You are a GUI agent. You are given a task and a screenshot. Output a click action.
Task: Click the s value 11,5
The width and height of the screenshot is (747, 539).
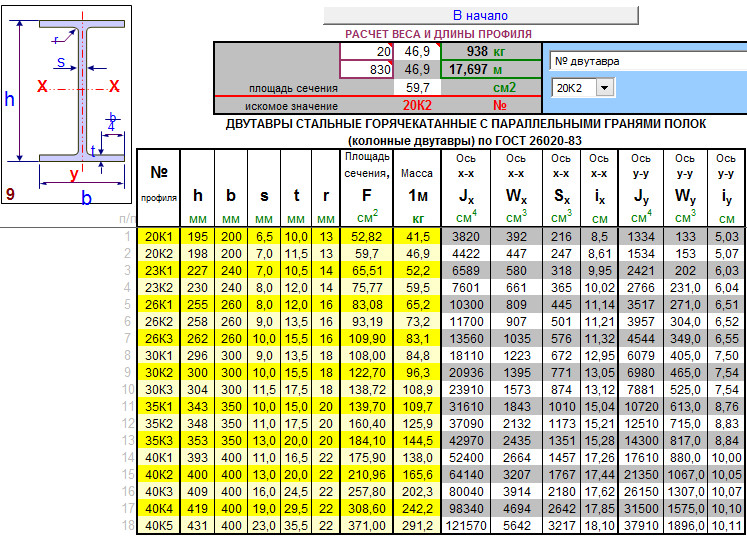point(264,390)
